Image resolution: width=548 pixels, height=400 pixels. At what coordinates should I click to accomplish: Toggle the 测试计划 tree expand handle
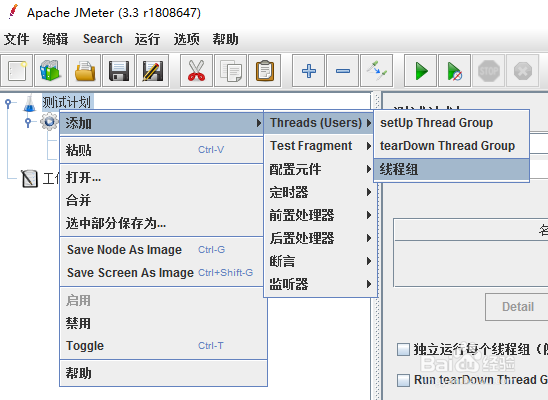tap(9, 103)
